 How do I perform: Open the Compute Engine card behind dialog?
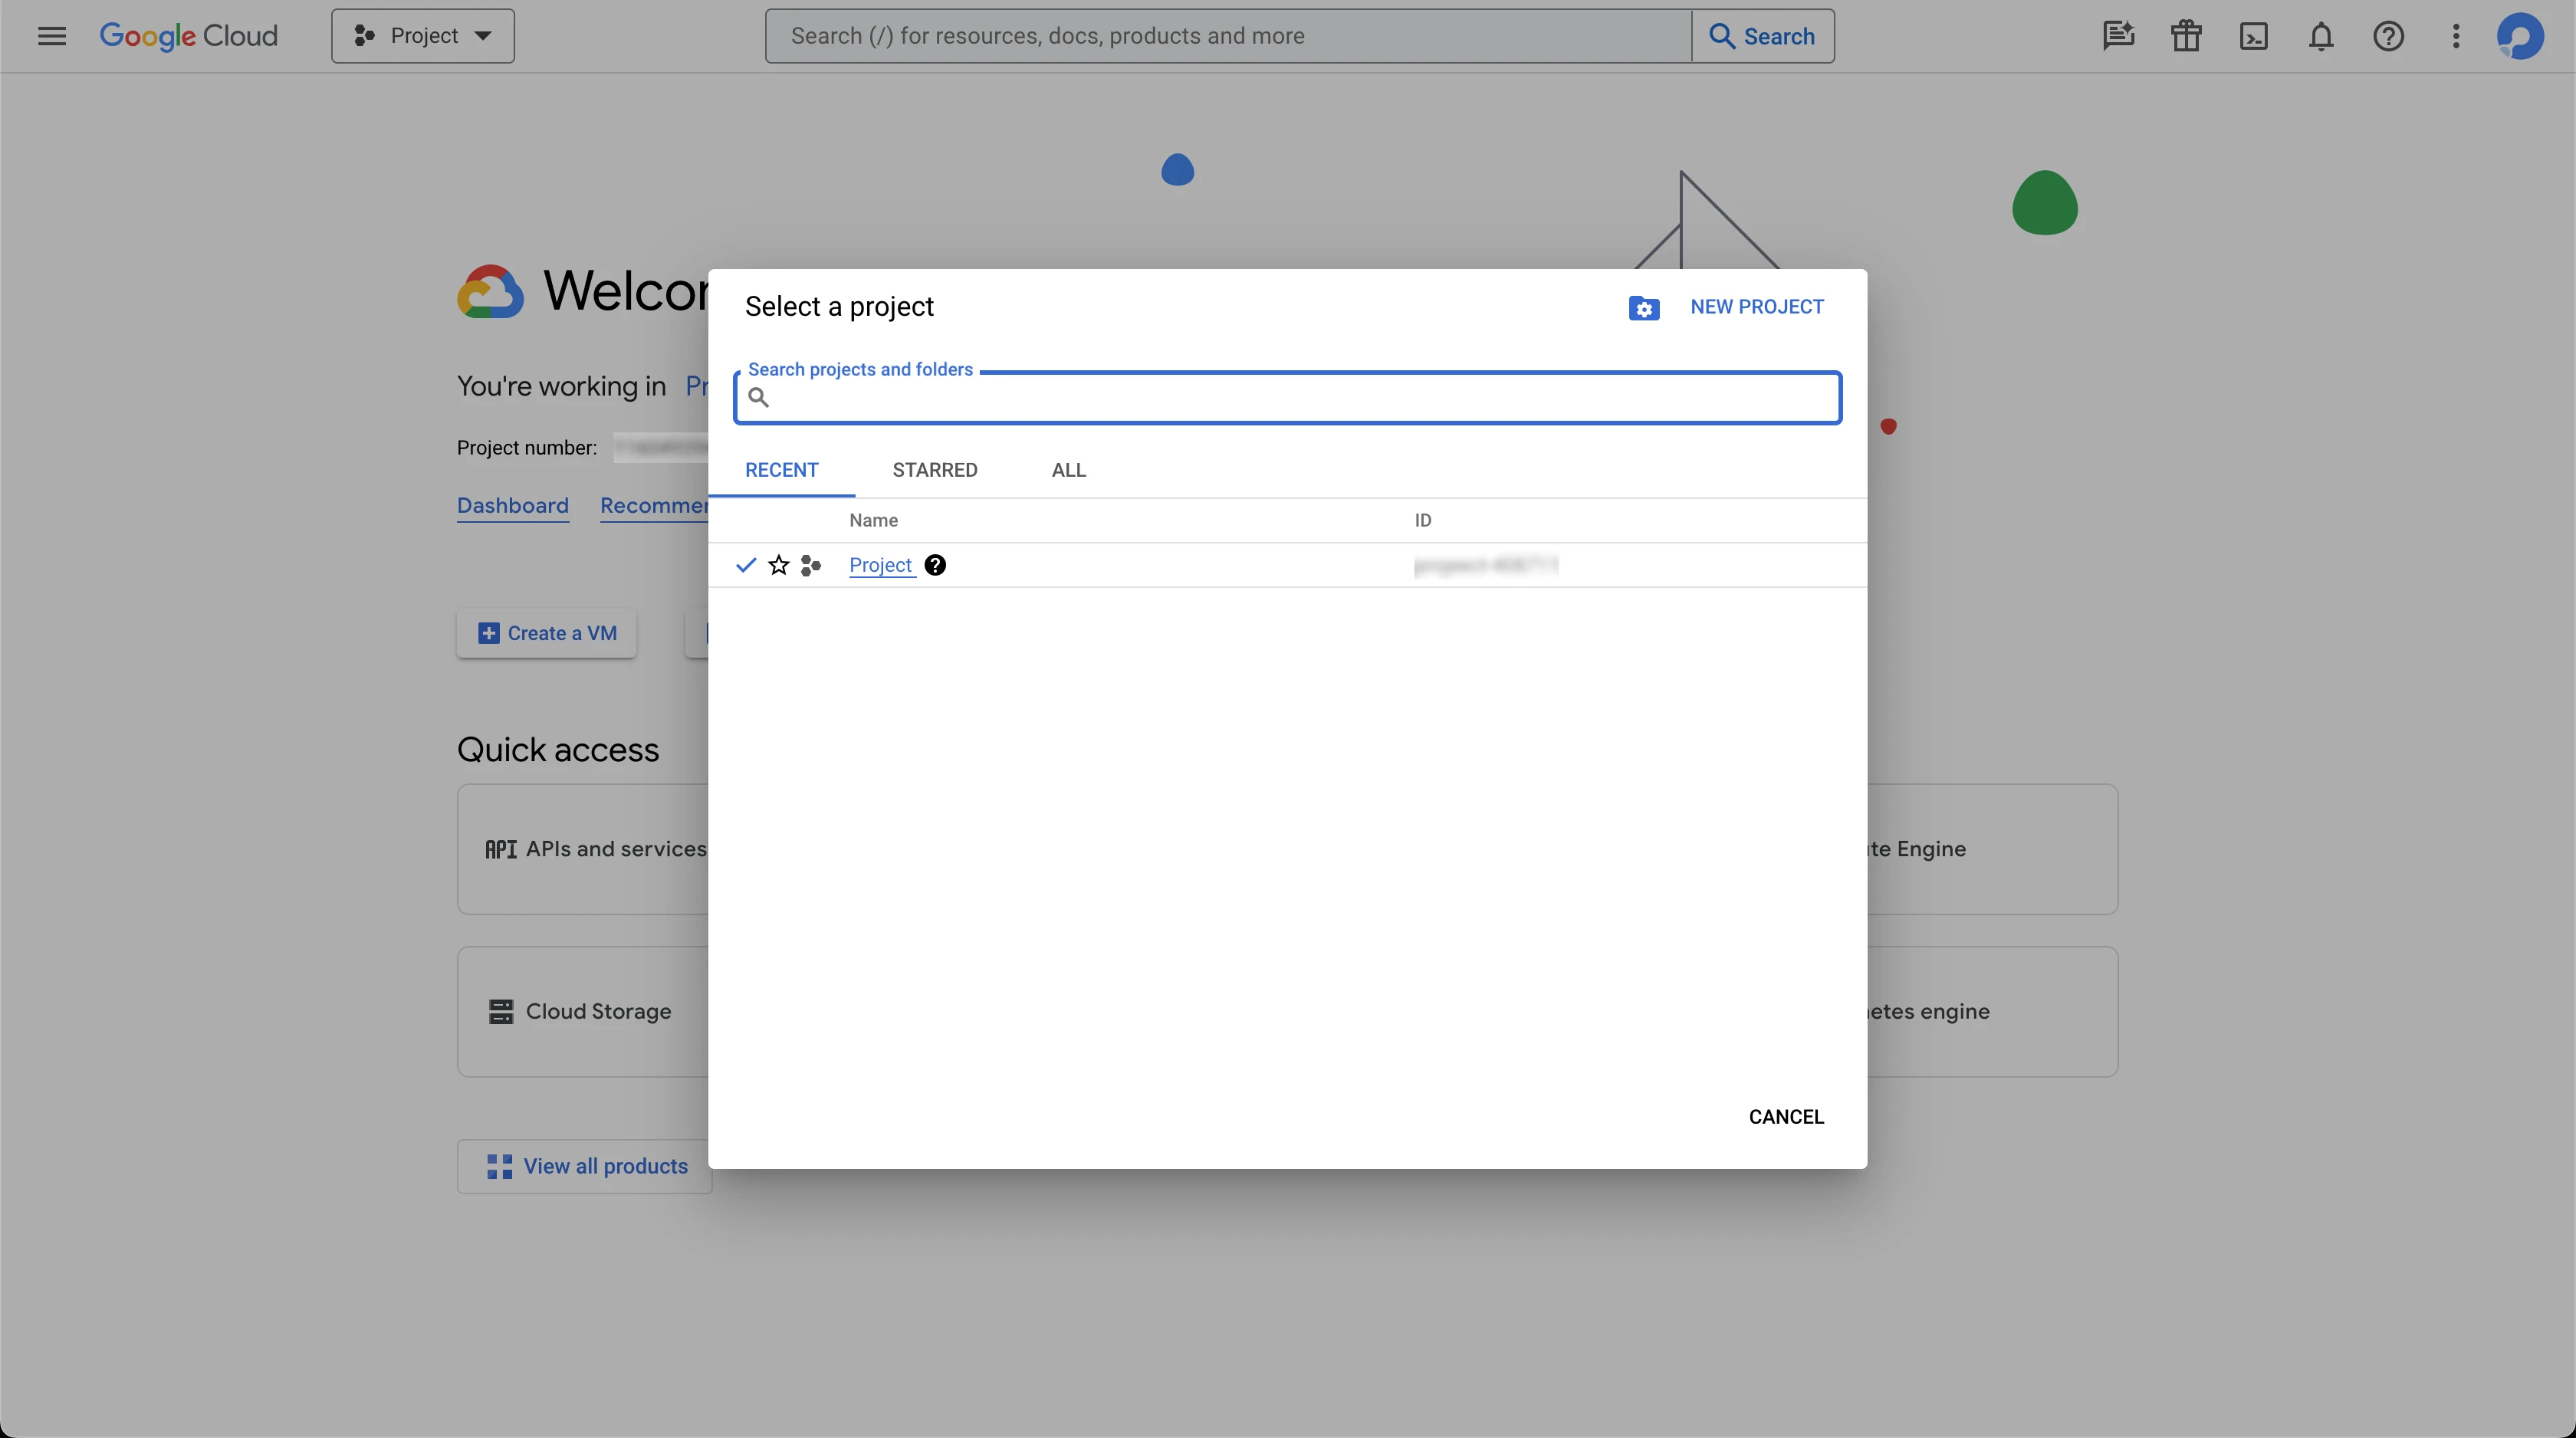point(1992,849)
